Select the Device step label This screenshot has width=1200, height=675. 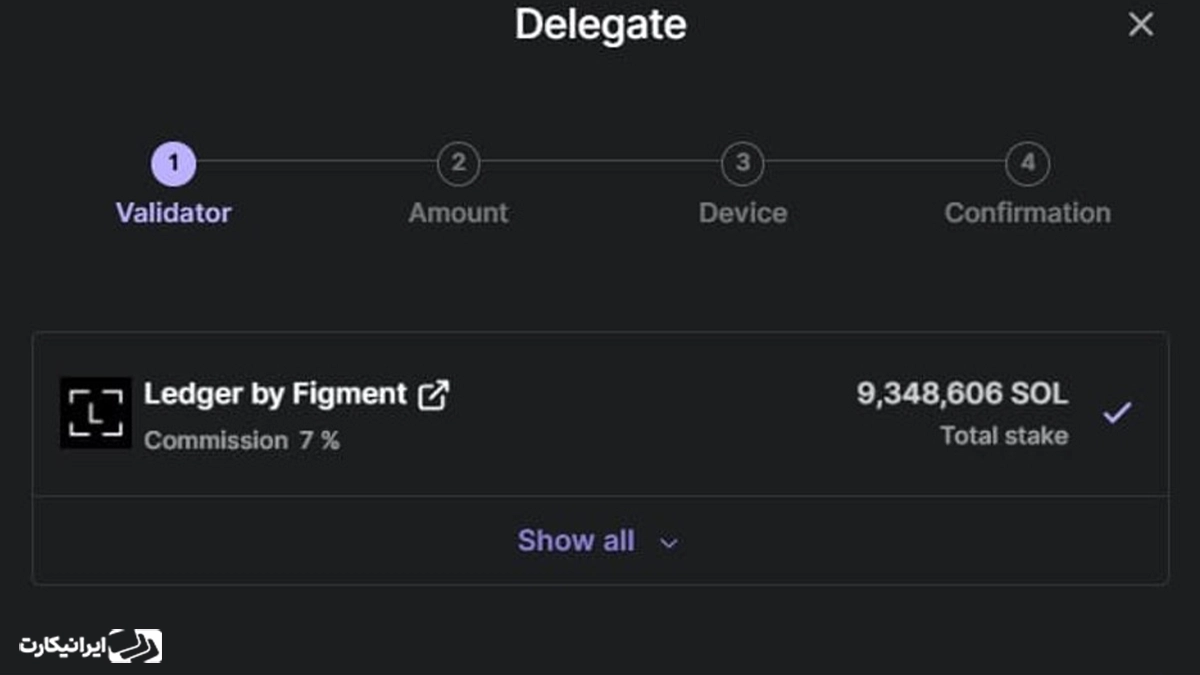point(743,213)
